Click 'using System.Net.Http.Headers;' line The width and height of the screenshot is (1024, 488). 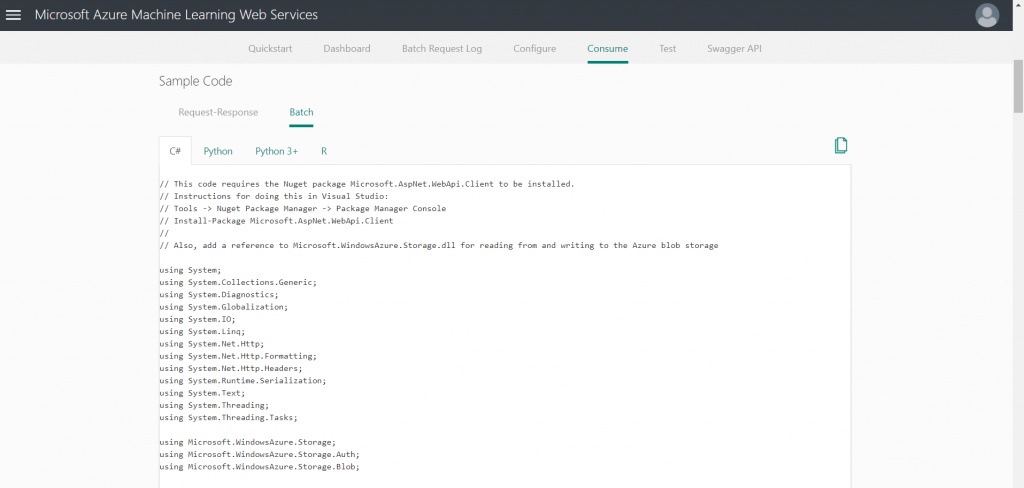231,368
